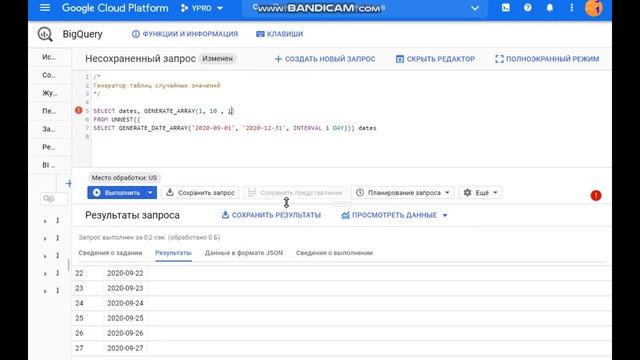Open Сведения о выполнении tab
640x360 pixels.
pyautogui.click(x=334, y=253)
